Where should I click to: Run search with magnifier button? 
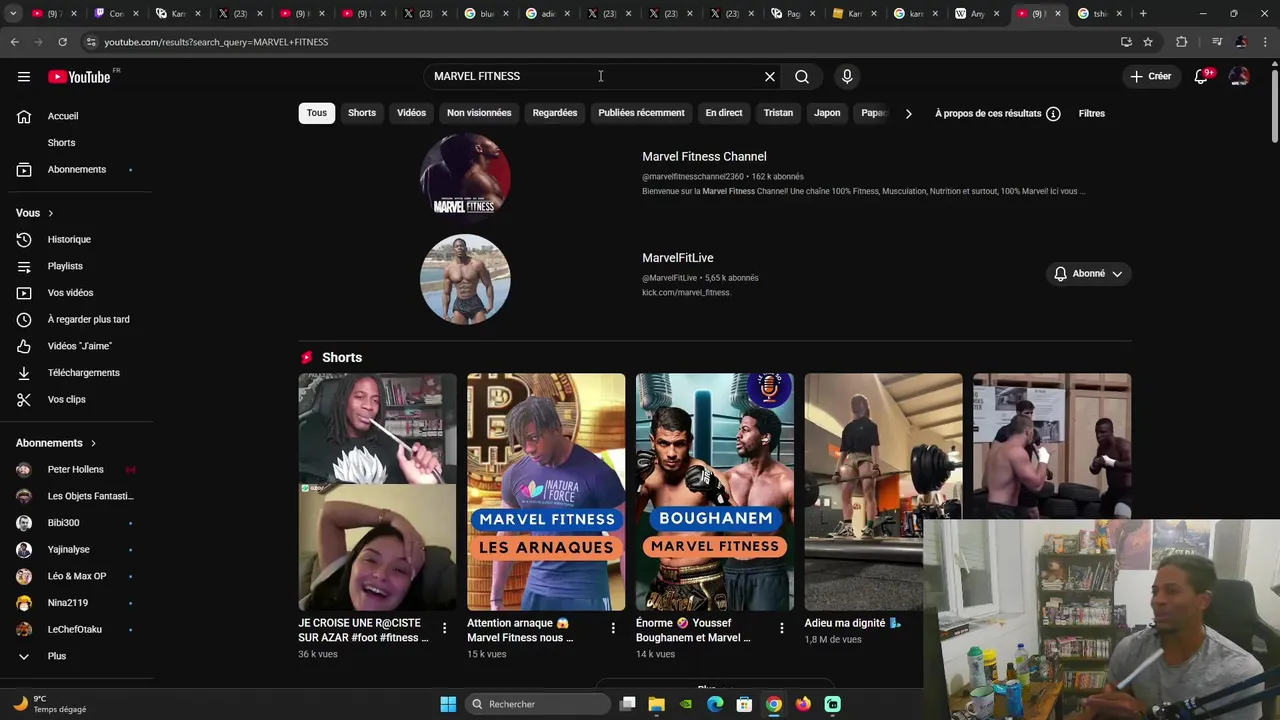[802, 77]
